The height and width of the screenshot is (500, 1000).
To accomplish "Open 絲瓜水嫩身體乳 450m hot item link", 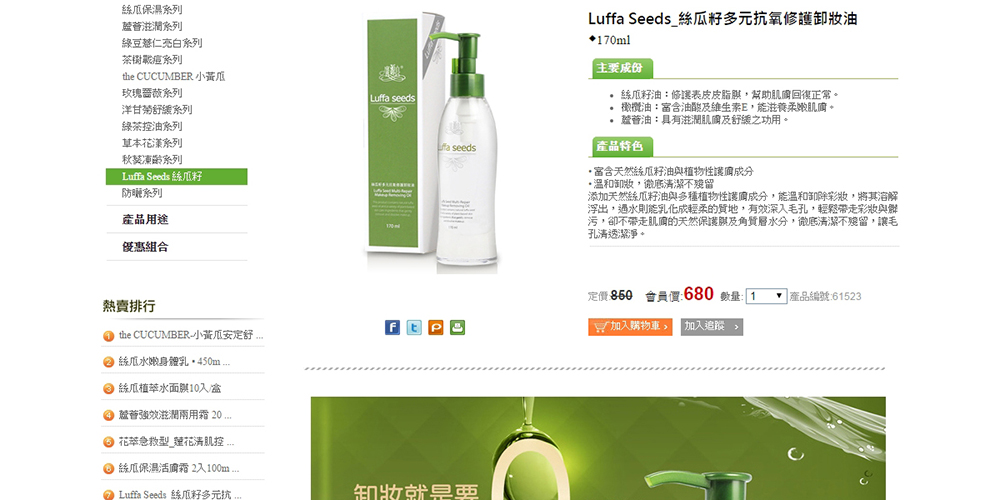I will point(174,362).
